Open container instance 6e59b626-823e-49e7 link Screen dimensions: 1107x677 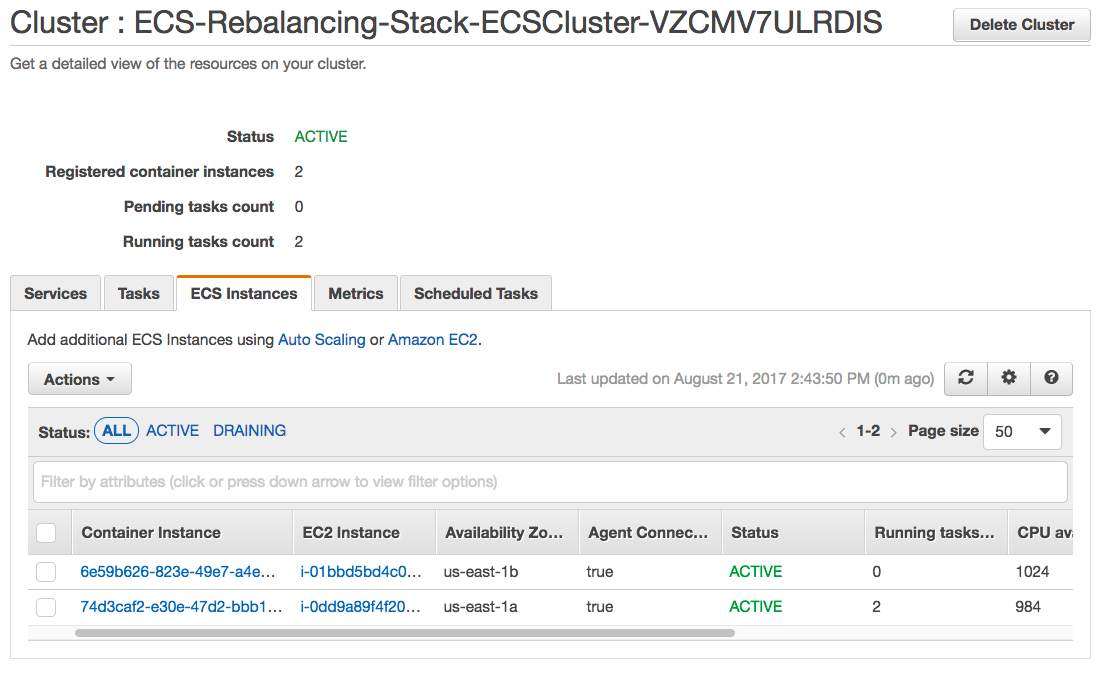(178, 572)
